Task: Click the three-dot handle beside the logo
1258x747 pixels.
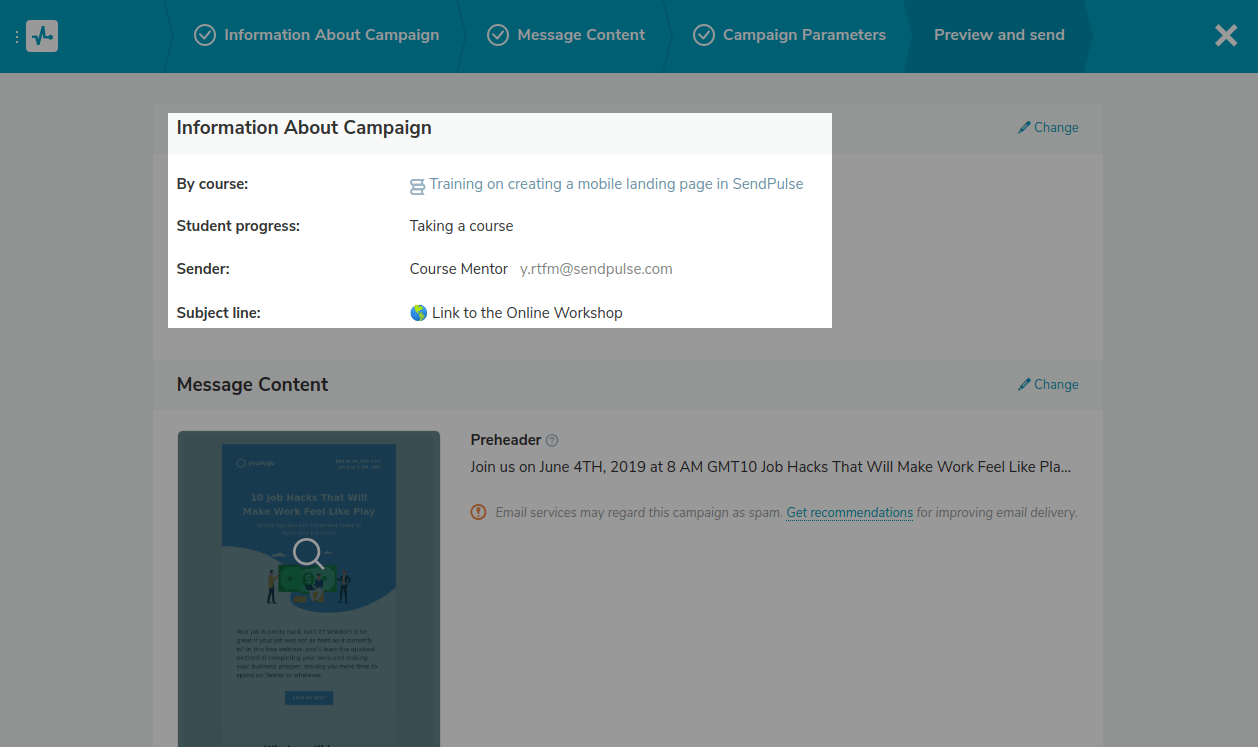Action: (17, 37)
